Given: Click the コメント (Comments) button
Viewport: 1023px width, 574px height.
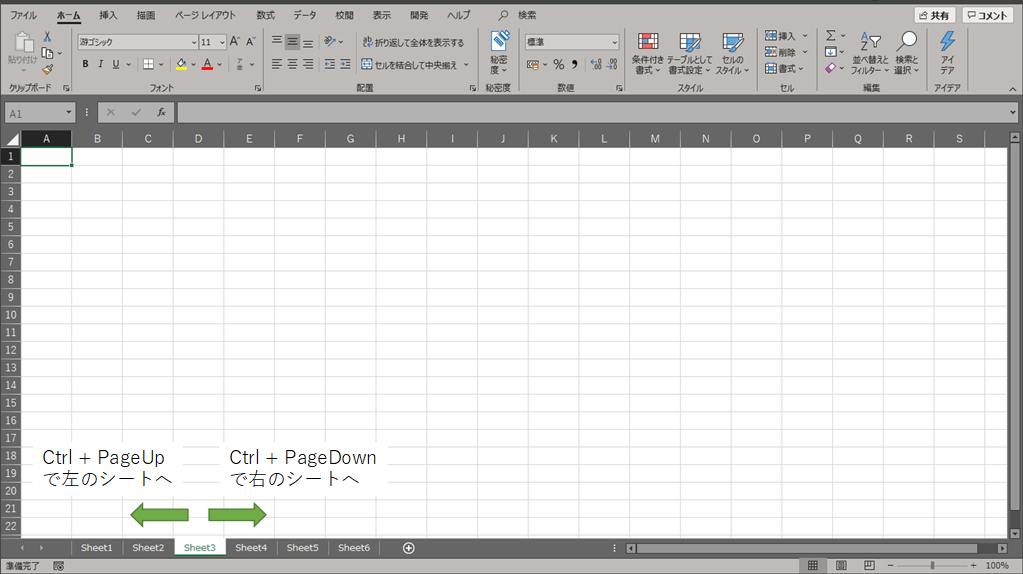Looking at the screenshot, I should click(987, 15).
